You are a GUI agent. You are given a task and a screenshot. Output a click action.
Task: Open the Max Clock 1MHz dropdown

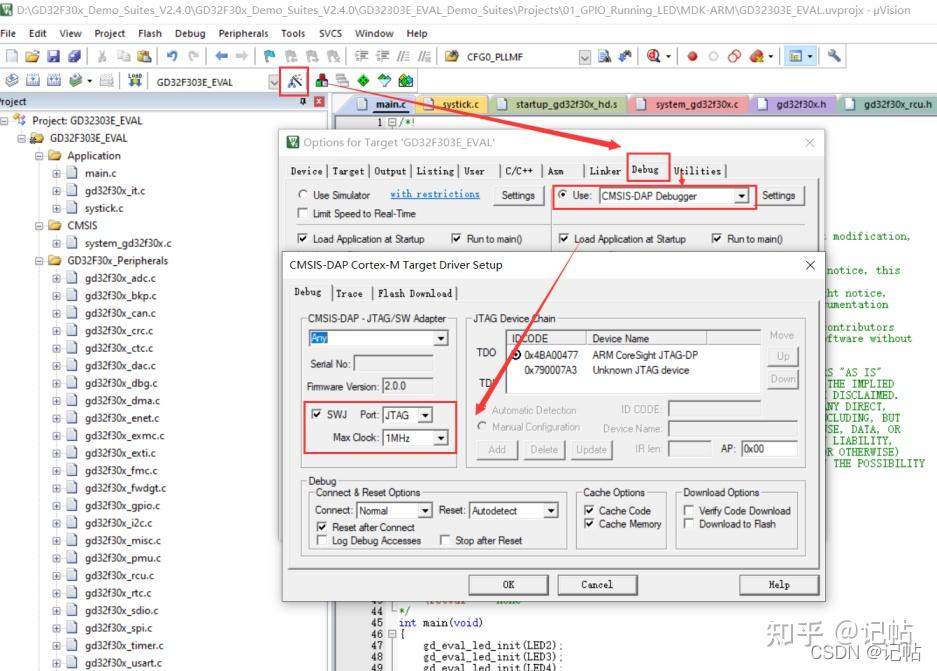tap(440, 438)
